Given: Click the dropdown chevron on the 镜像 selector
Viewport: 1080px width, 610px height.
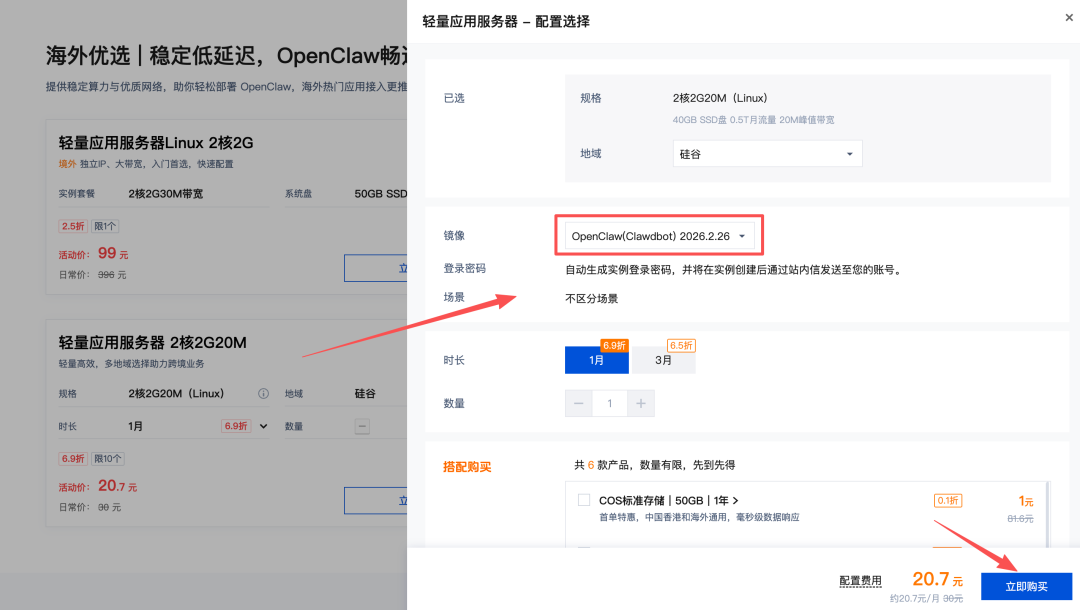Looking at the screenshot, I should (x=743, y=234).
